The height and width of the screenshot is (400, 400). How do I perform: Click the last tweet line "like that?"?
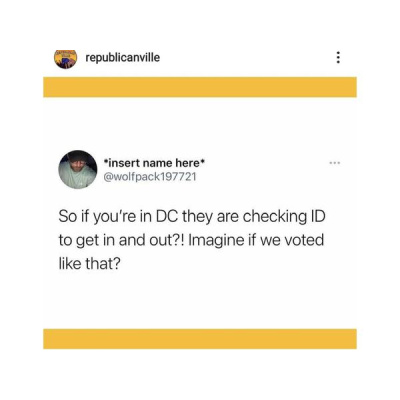(x=89, y=264)
